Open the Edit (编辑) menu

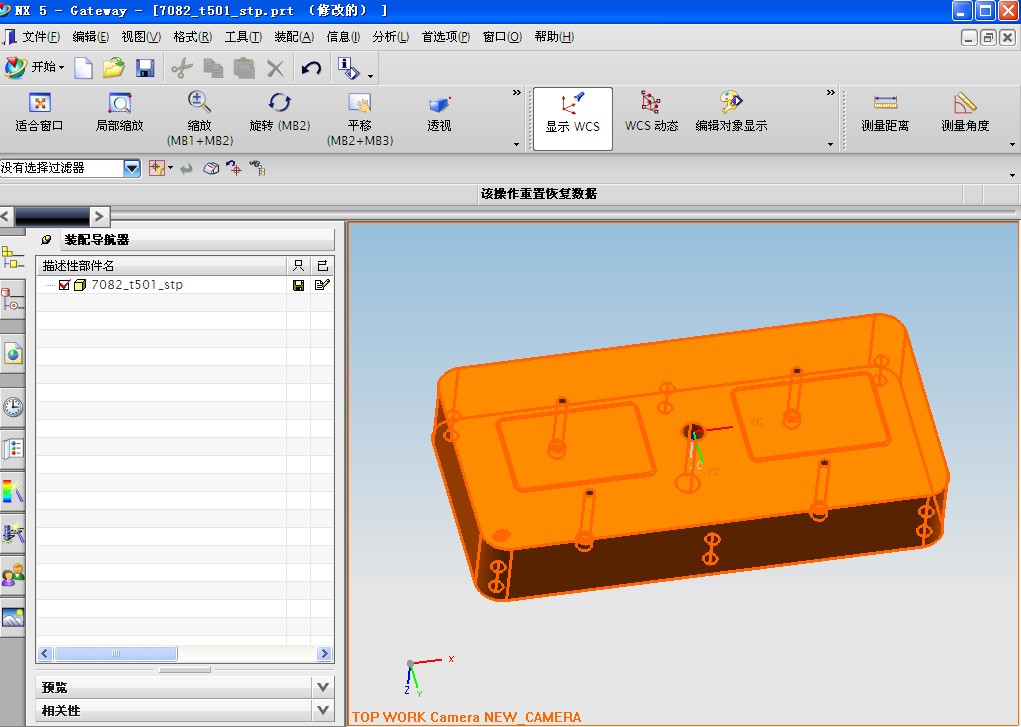[91, 37]
